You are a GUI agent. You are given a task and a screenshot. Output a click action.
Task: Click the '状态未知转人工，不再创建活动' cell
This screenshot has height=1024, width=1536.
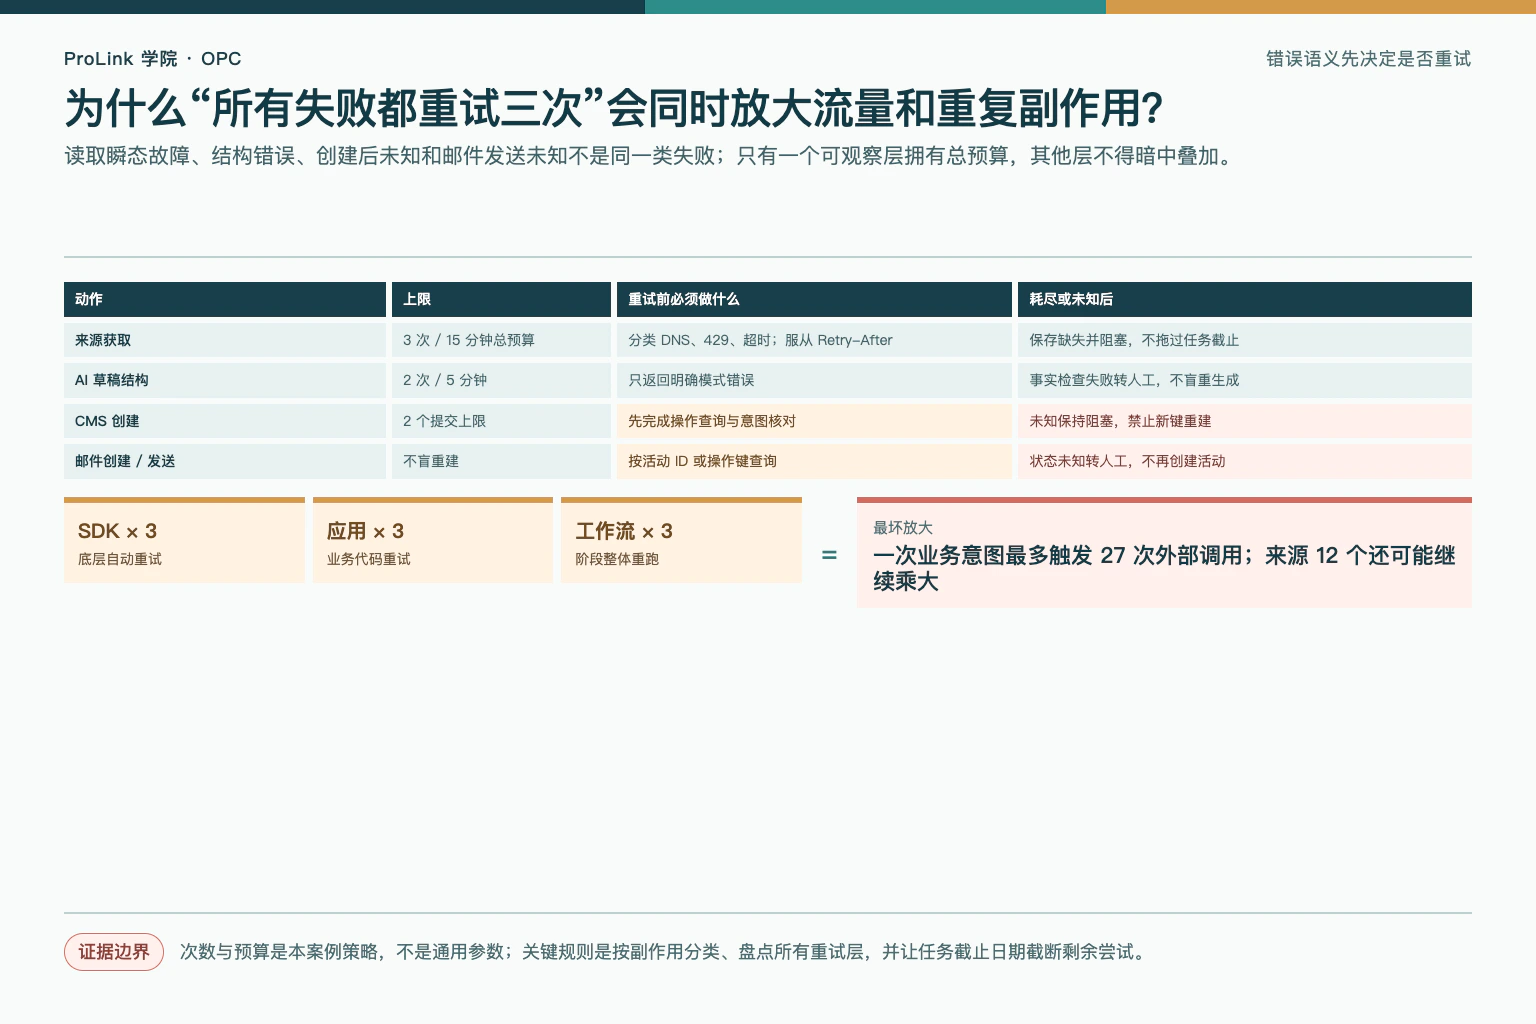tap(1245, 461)
